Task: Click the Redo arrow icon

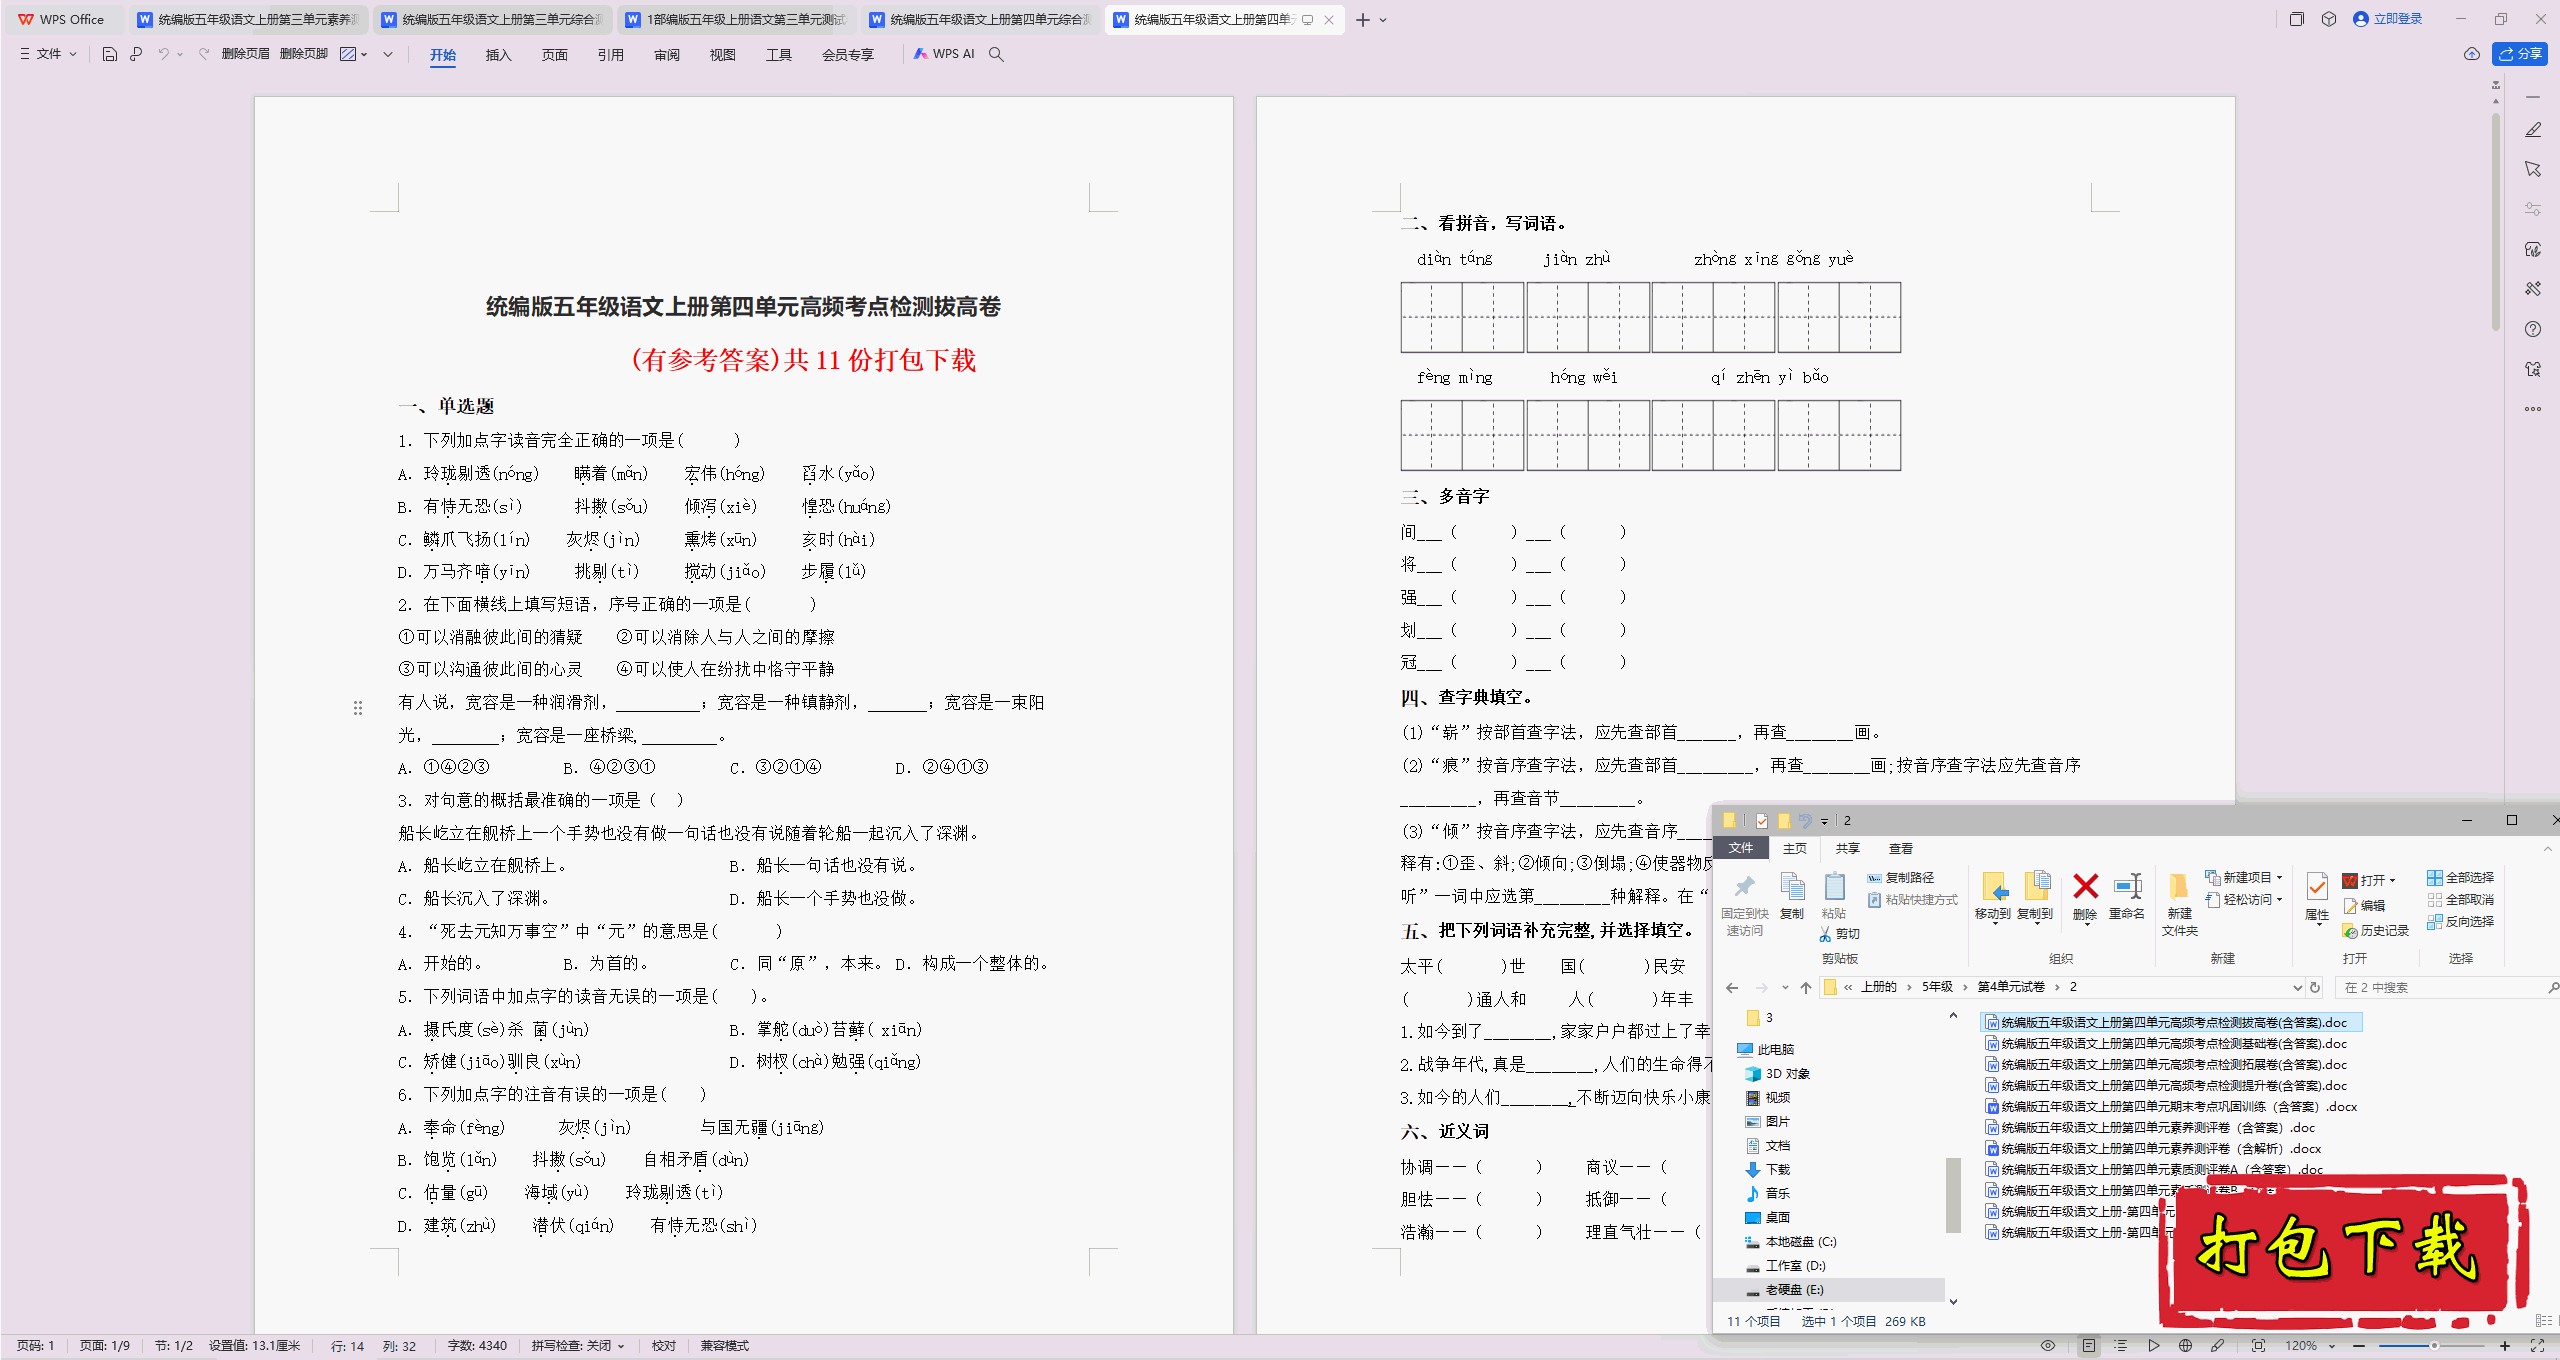Action: point(204,54)
